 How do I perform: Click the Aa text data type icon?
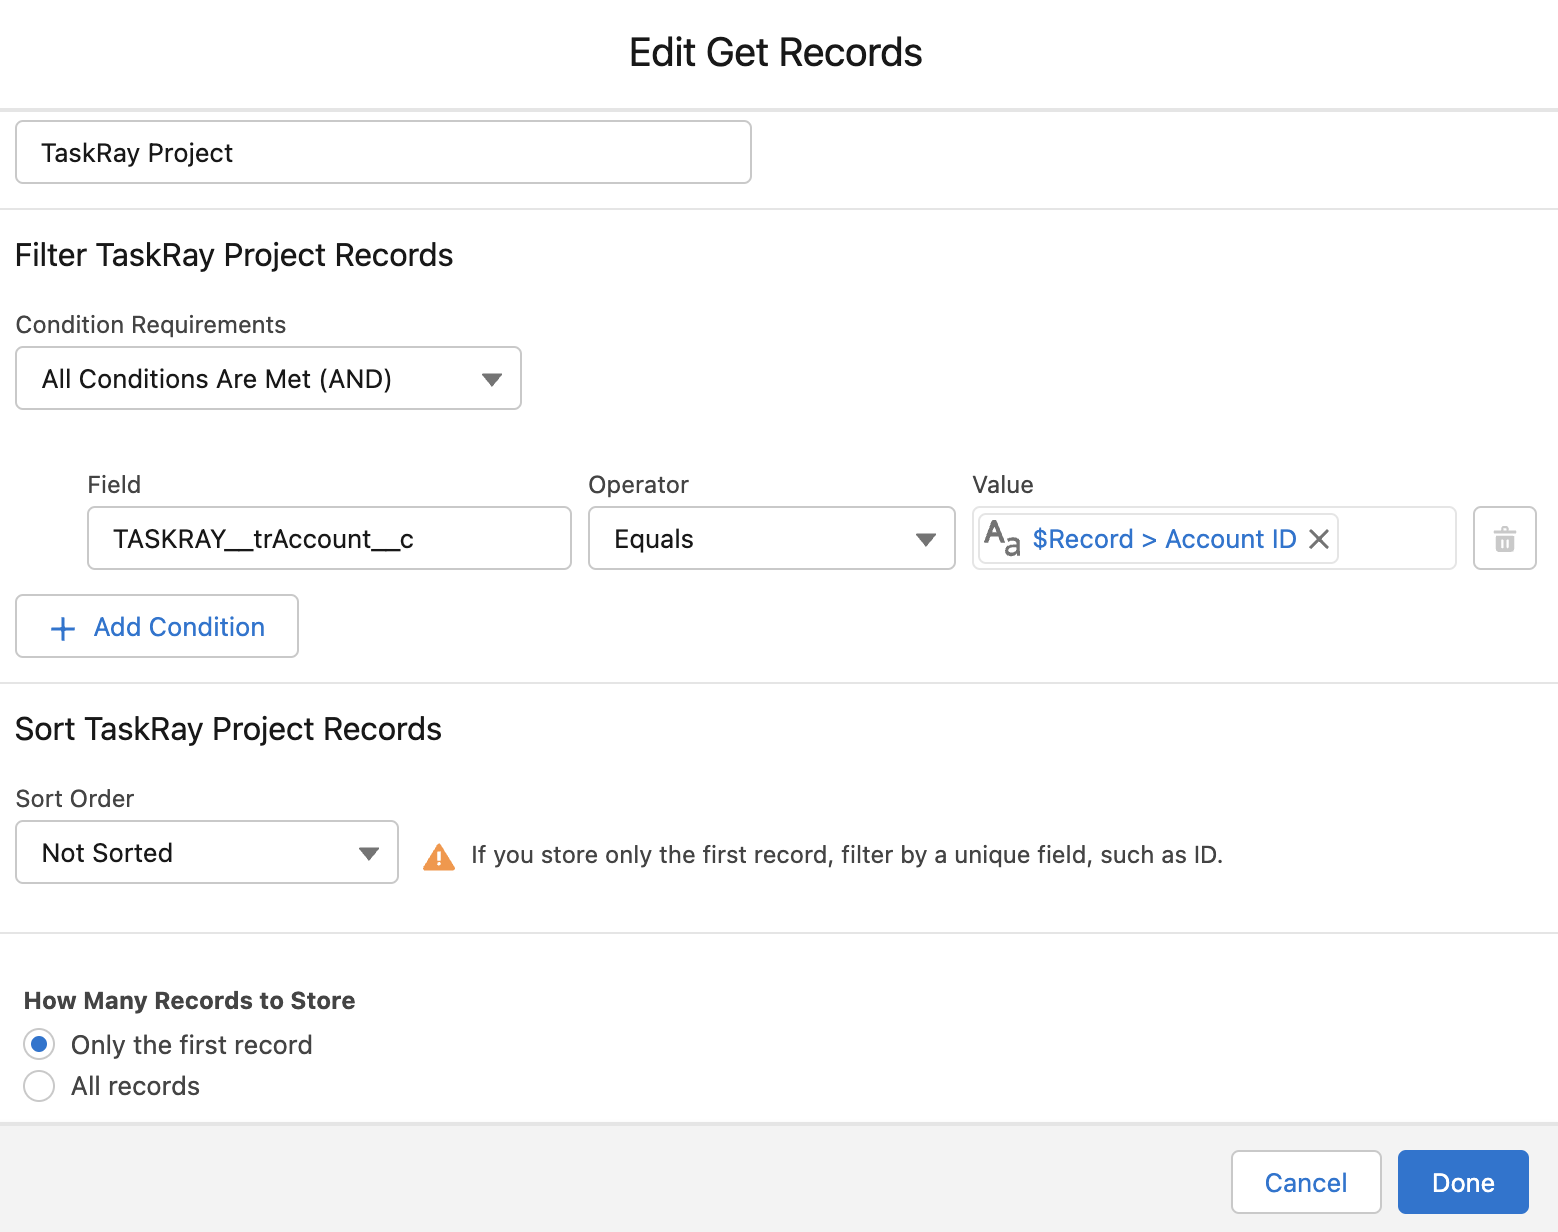coord(1003,538)
